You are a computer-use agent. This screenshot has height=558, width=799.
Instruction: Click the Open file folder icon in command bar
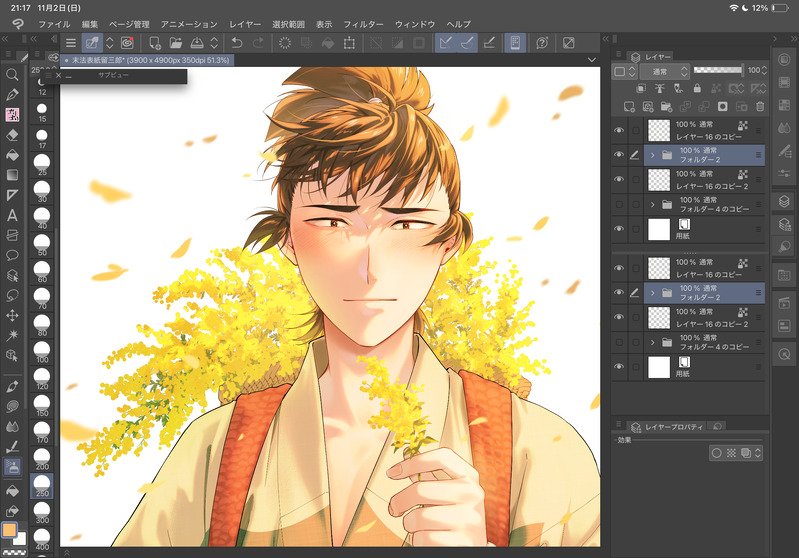point(175,43)
